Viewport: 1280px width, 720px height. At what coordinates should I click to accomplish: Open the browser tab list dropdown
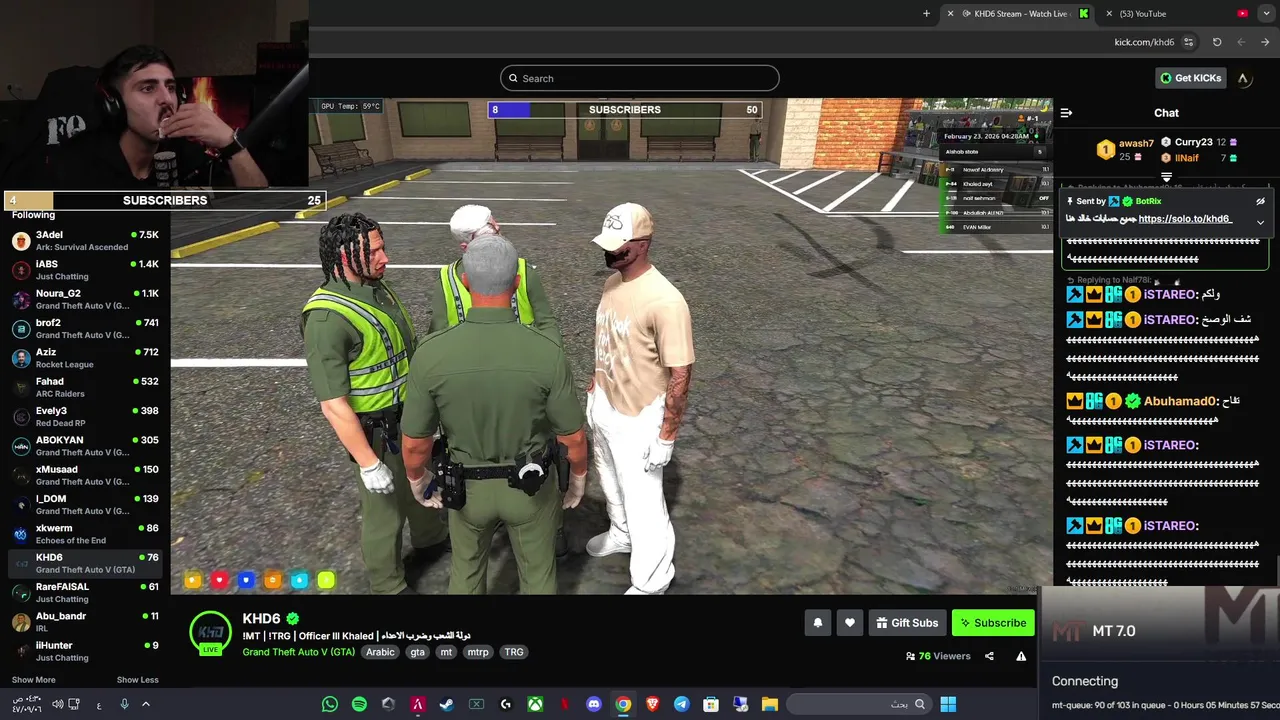click(1266, 14)
